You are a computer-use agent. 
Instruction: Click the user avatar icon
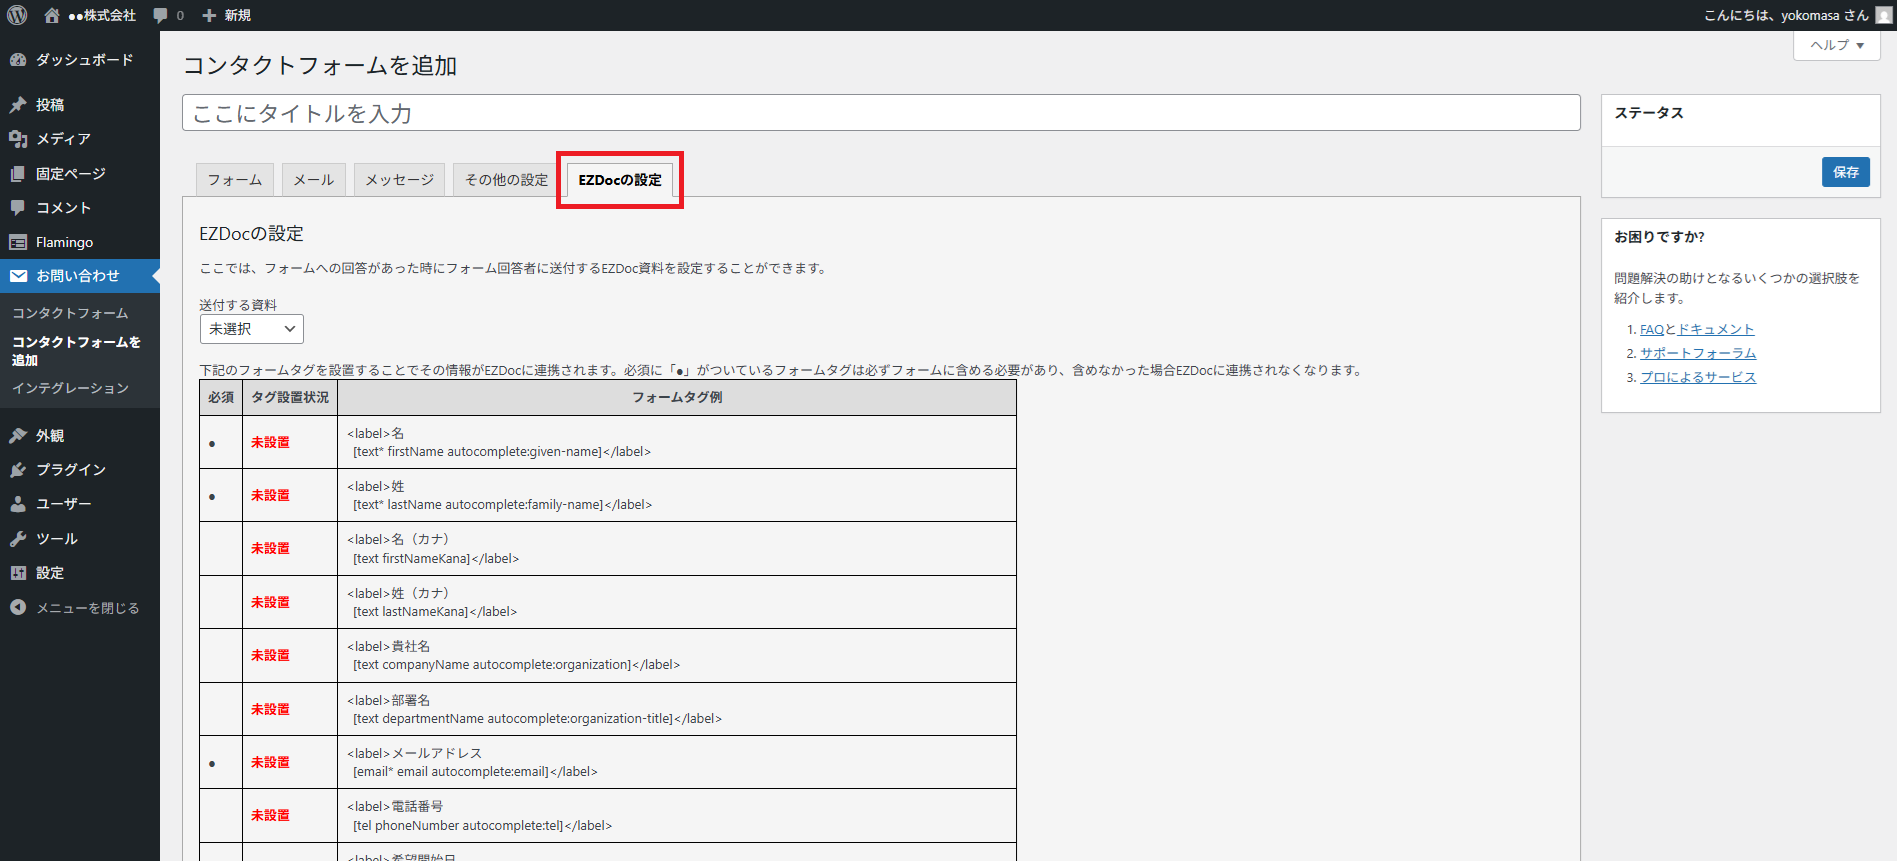(x=1883, y=15)
